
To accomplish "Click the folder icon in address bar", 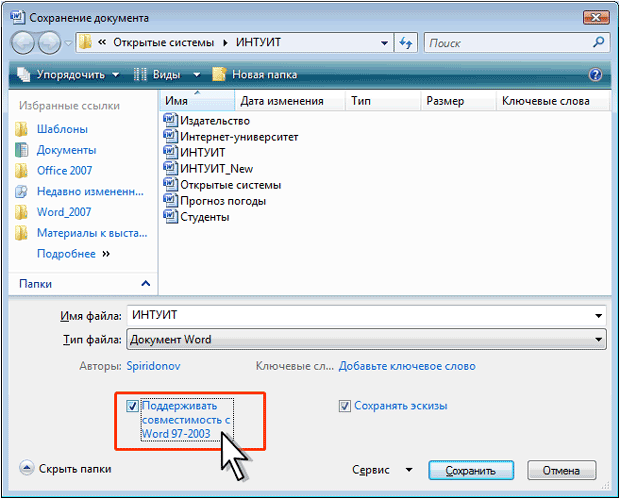I will 85,42.
